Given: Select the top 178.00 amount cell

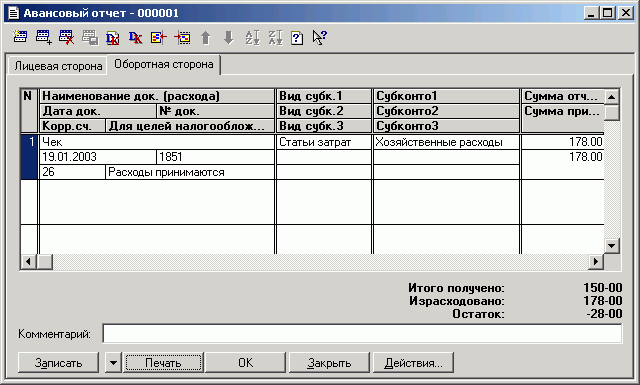Looking at the screenshot, I should [x=563, y=142].
